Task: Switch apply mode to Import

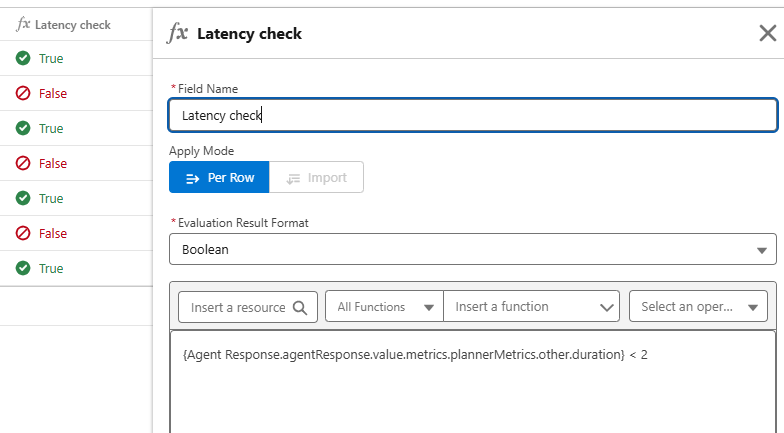Action: click(316, 178)
